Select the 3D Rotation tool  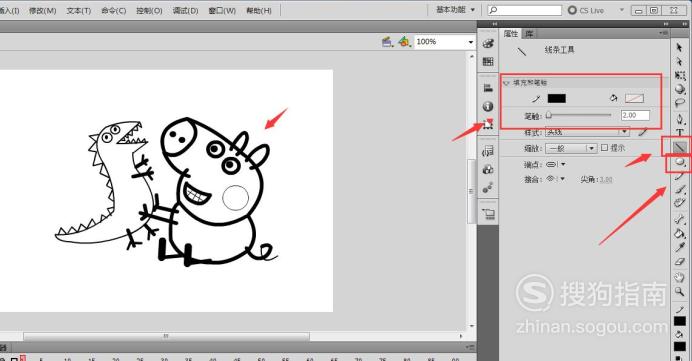click(x=680, y=89)
